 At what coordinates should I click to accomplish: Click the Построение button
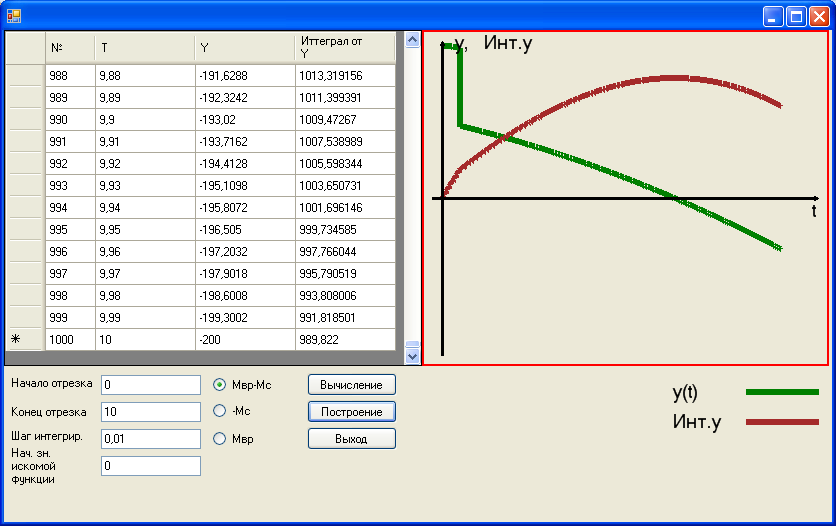point(352,412)
